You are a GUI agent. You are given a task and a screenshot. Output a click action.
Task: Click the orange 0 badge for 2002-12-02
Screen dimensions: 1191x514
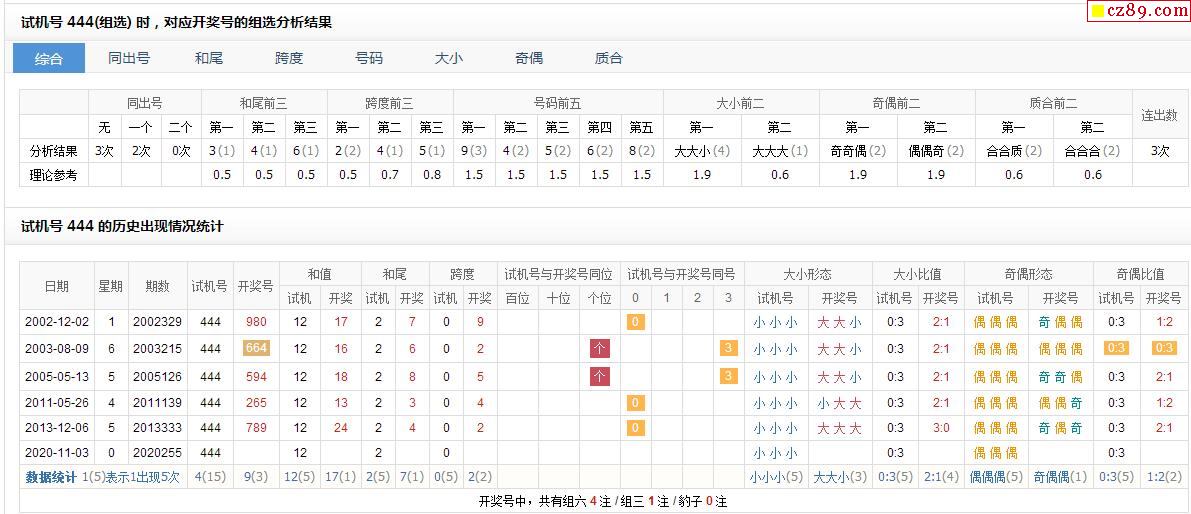coord(636,322)
